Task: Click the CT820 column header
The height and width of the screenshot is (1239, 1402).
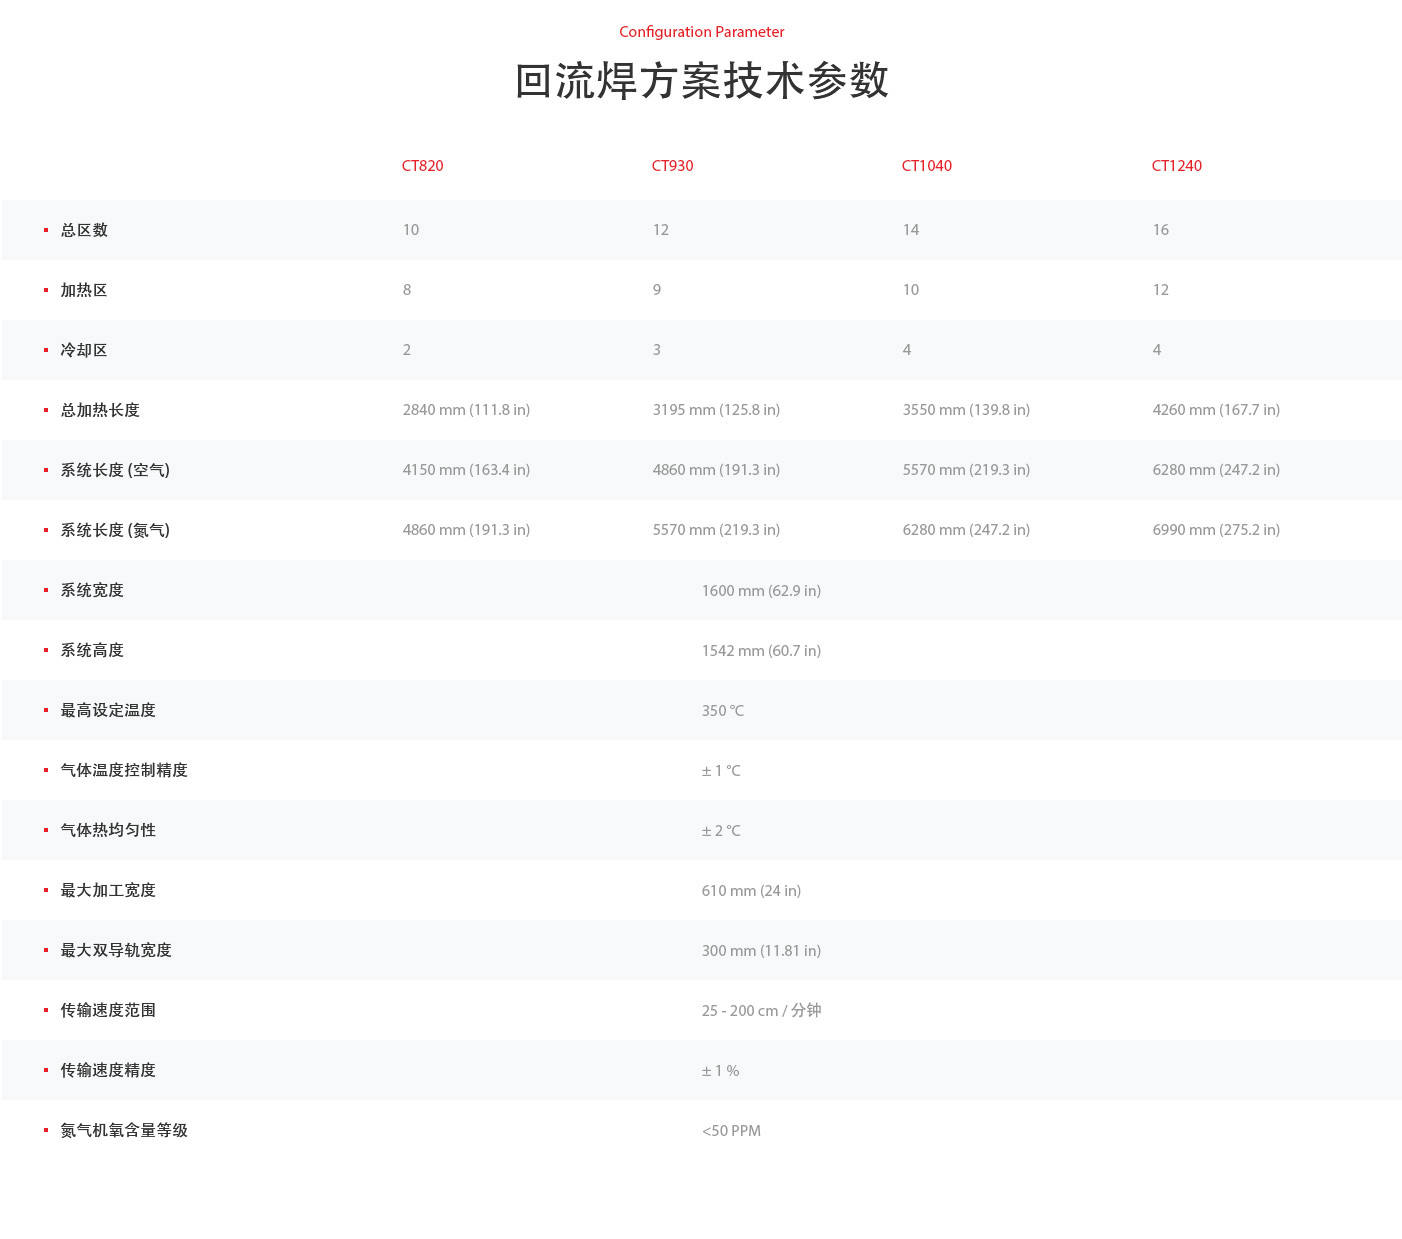Action: click(422, 166)
